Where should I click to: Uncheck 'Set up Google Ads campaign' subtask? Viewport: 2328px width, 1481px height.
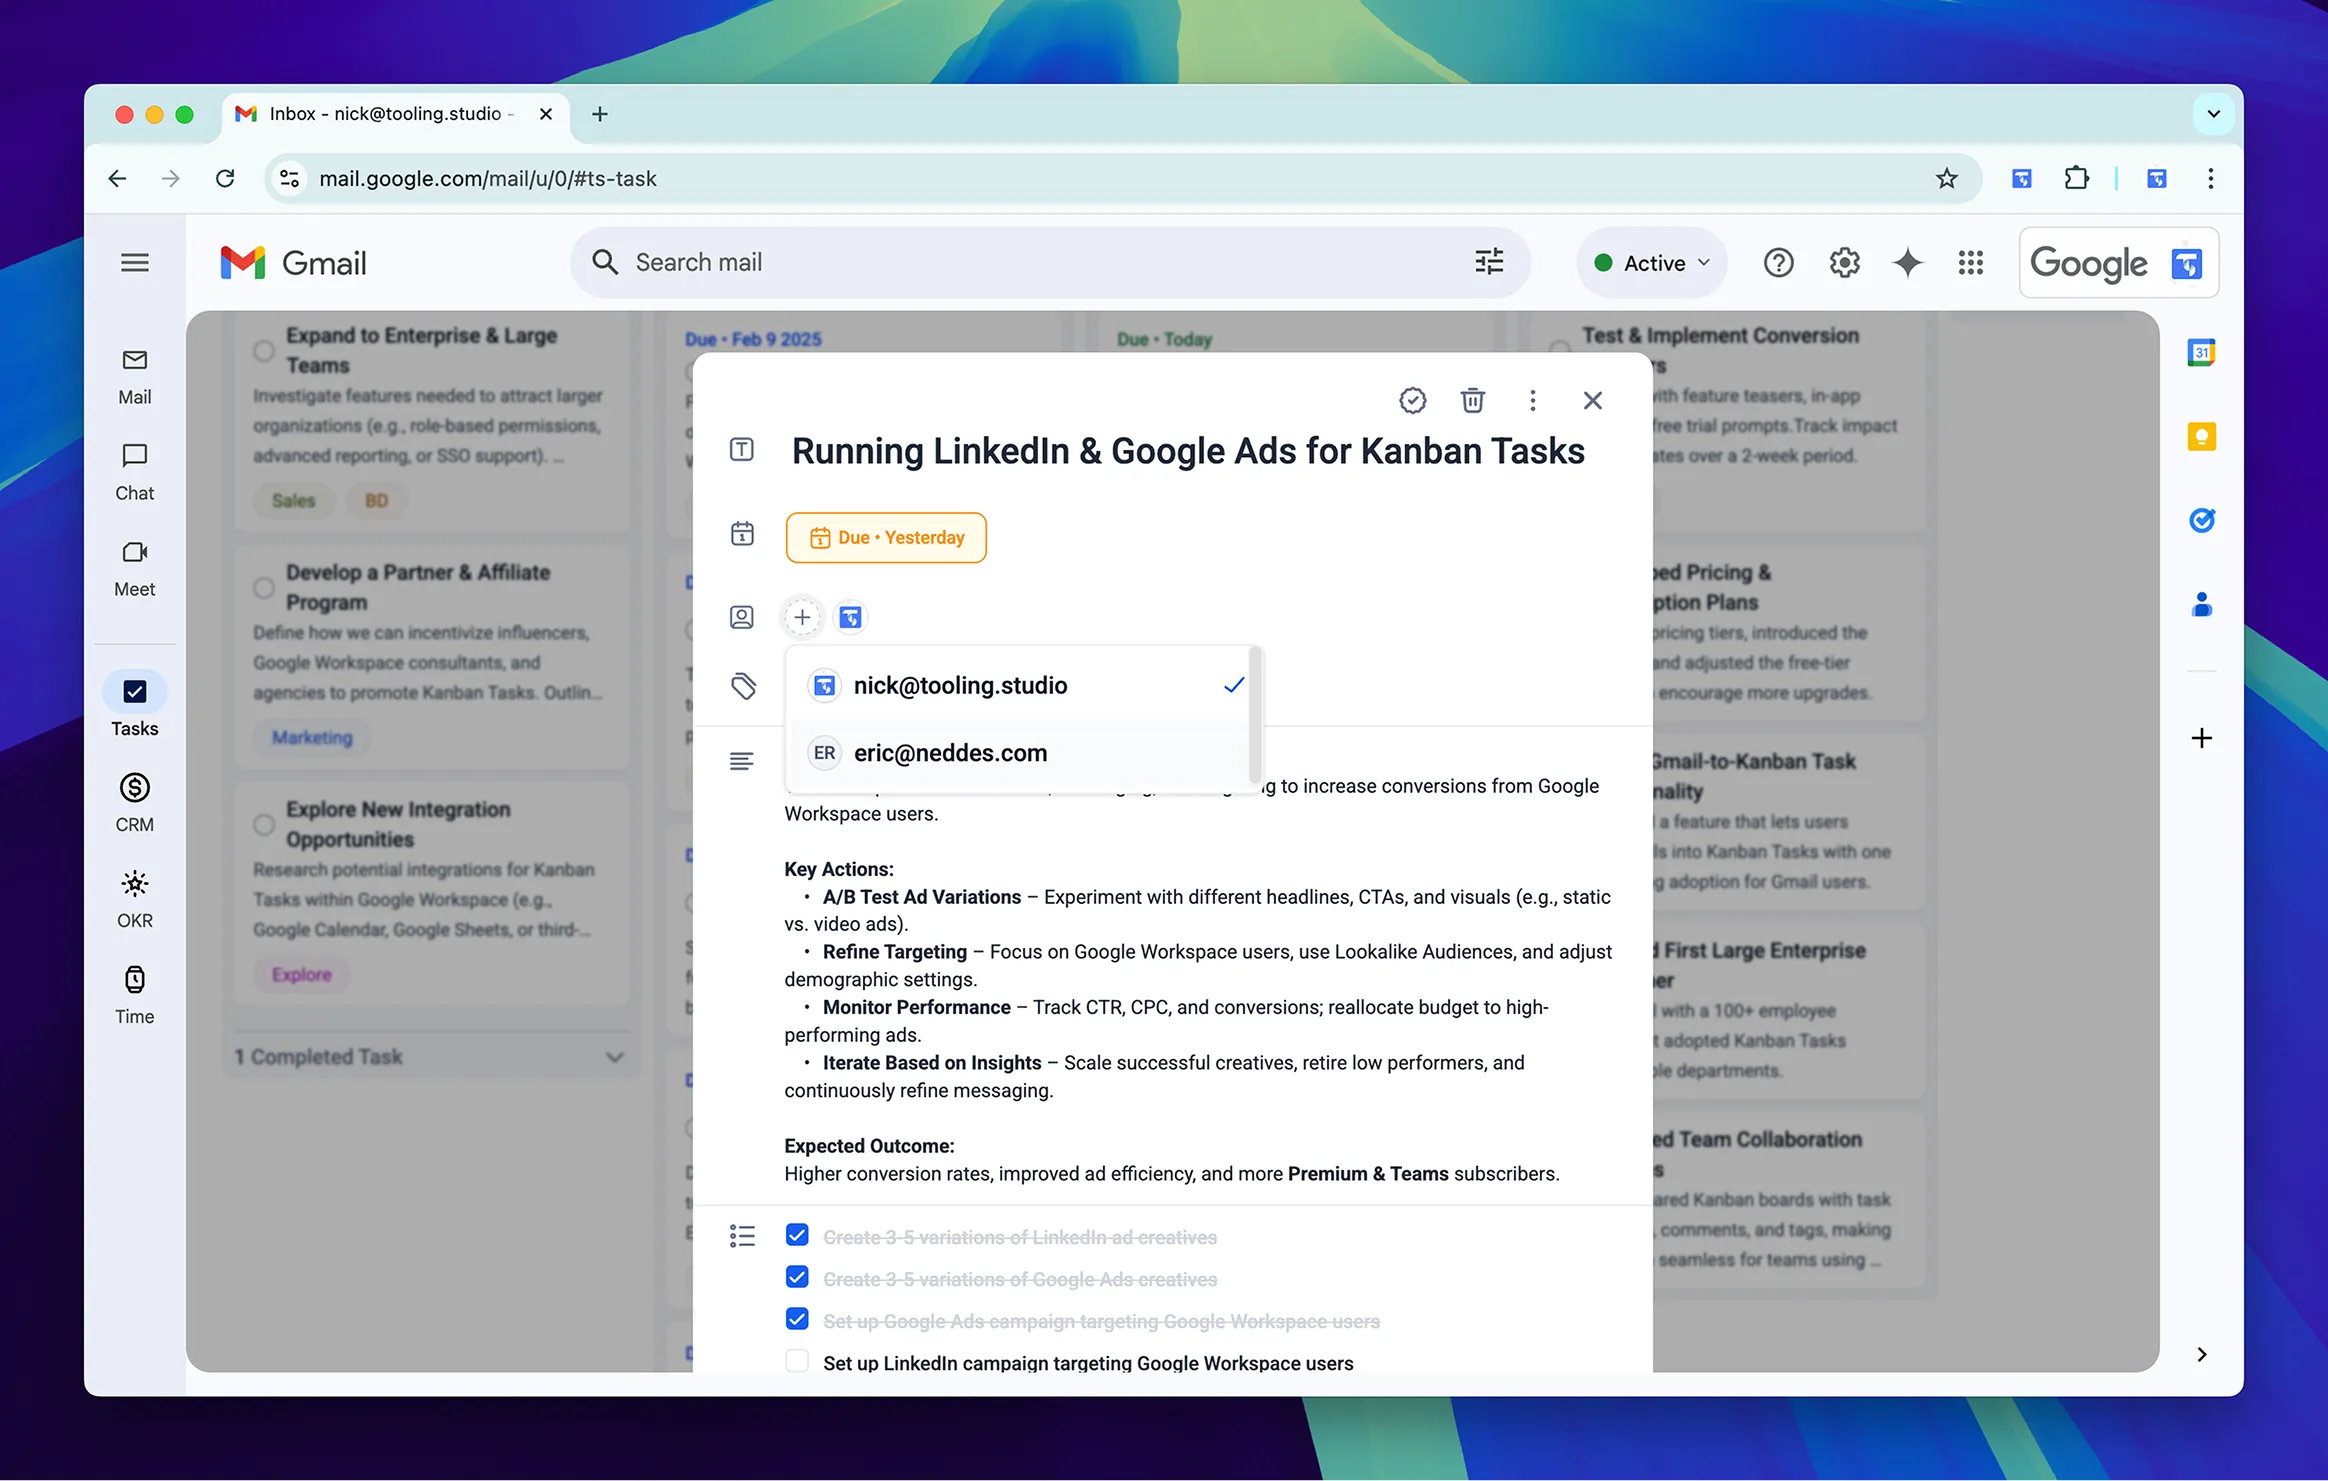(x=797, y=1319)
